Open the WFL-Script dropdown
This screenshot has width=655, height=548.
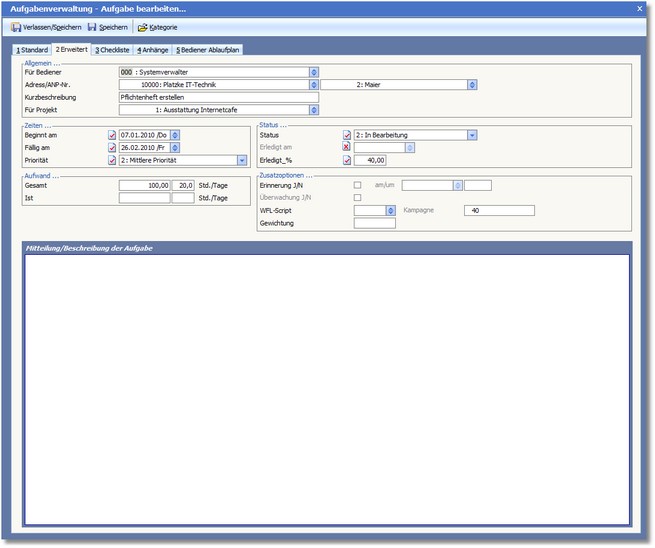390,211
